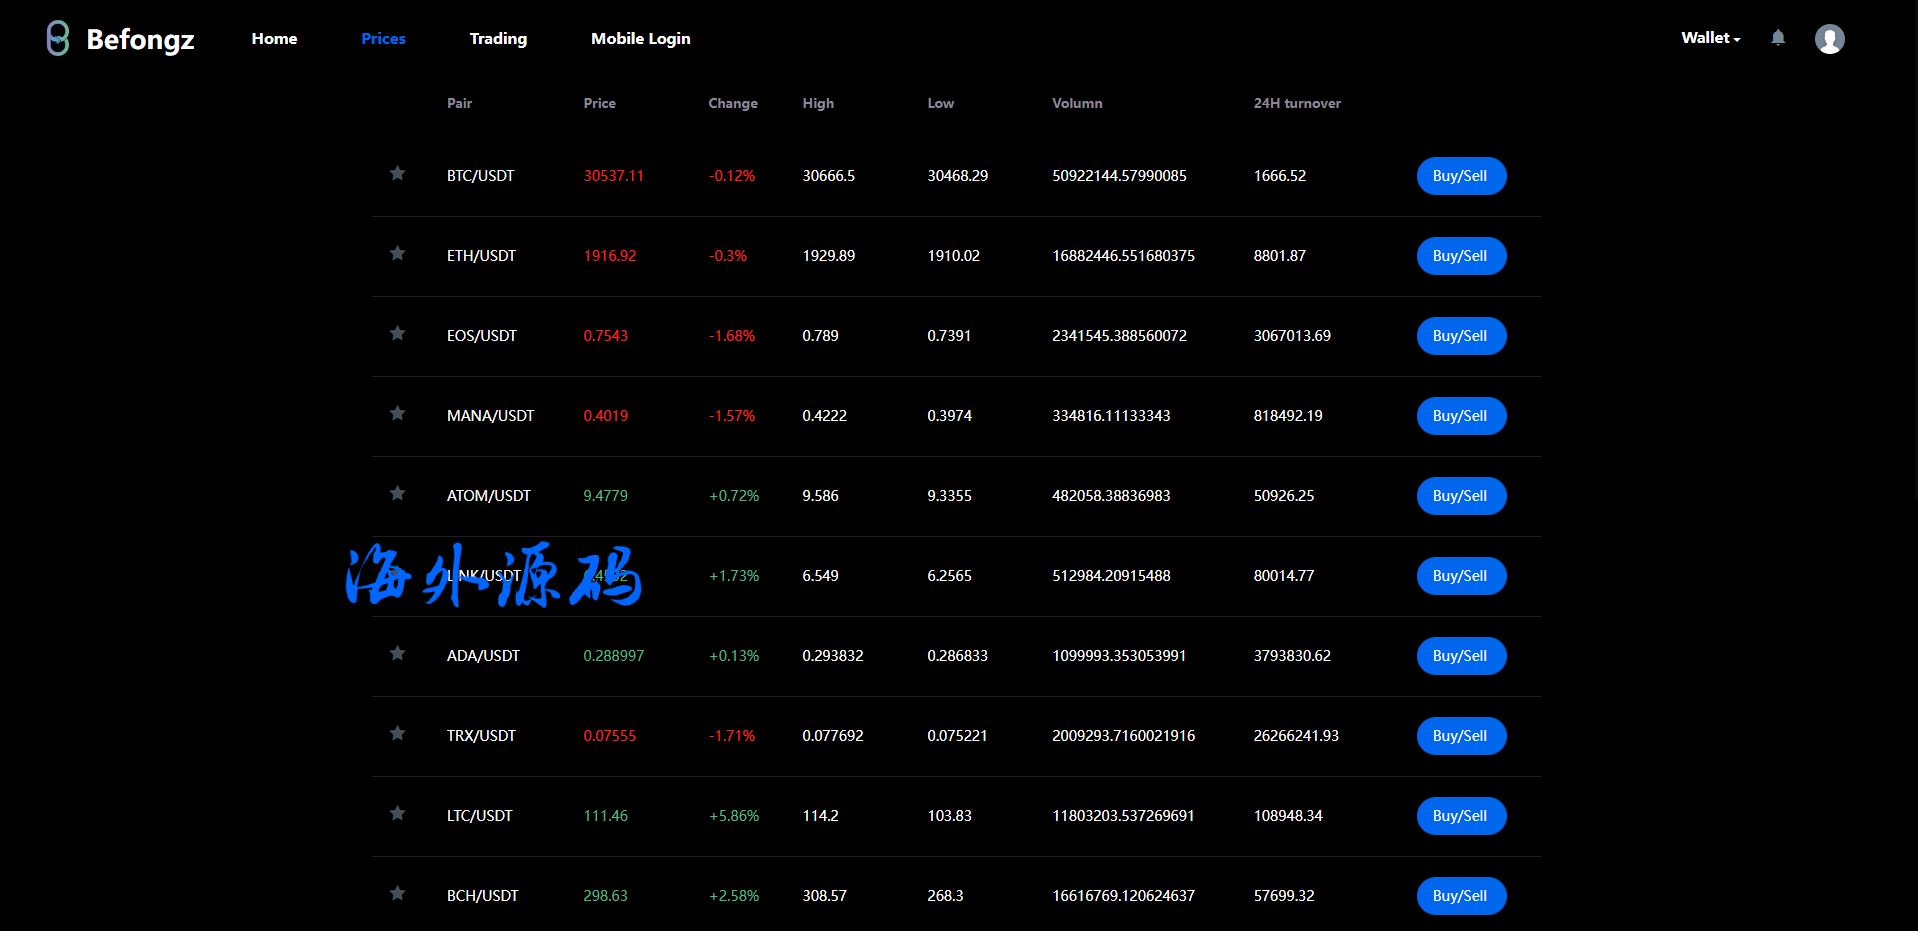Expand the Wallet dropdown menu
Image resolution: width=1918 pixels, height=931 pixels.
[x=1710, y=38]
